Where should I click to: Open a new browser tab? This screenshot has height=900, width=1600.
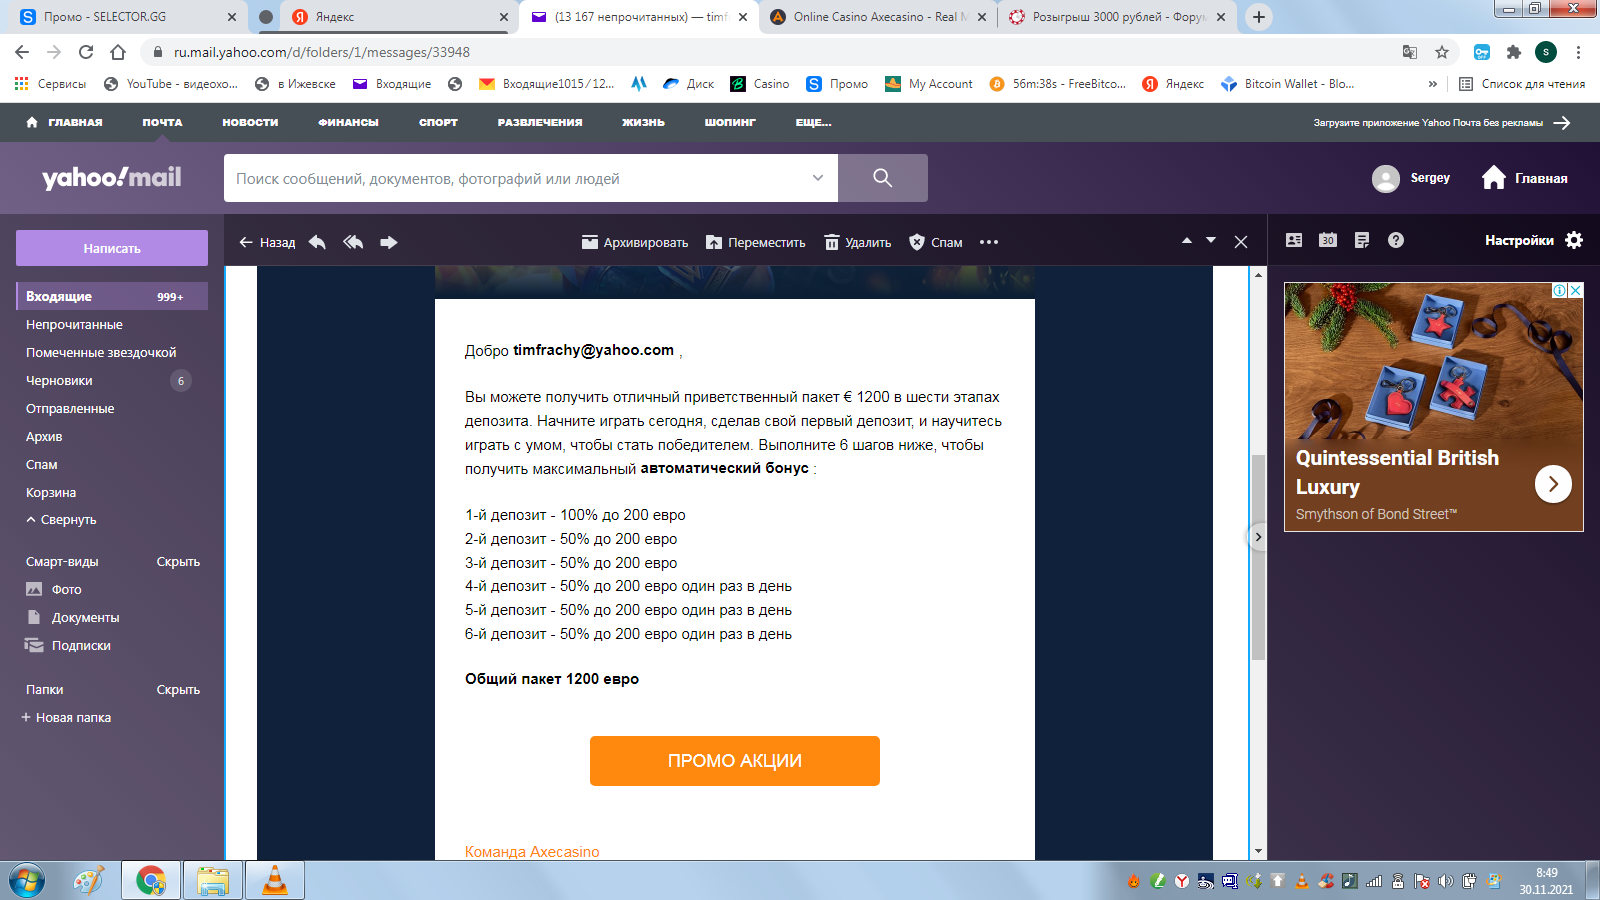click(1259, 17)
